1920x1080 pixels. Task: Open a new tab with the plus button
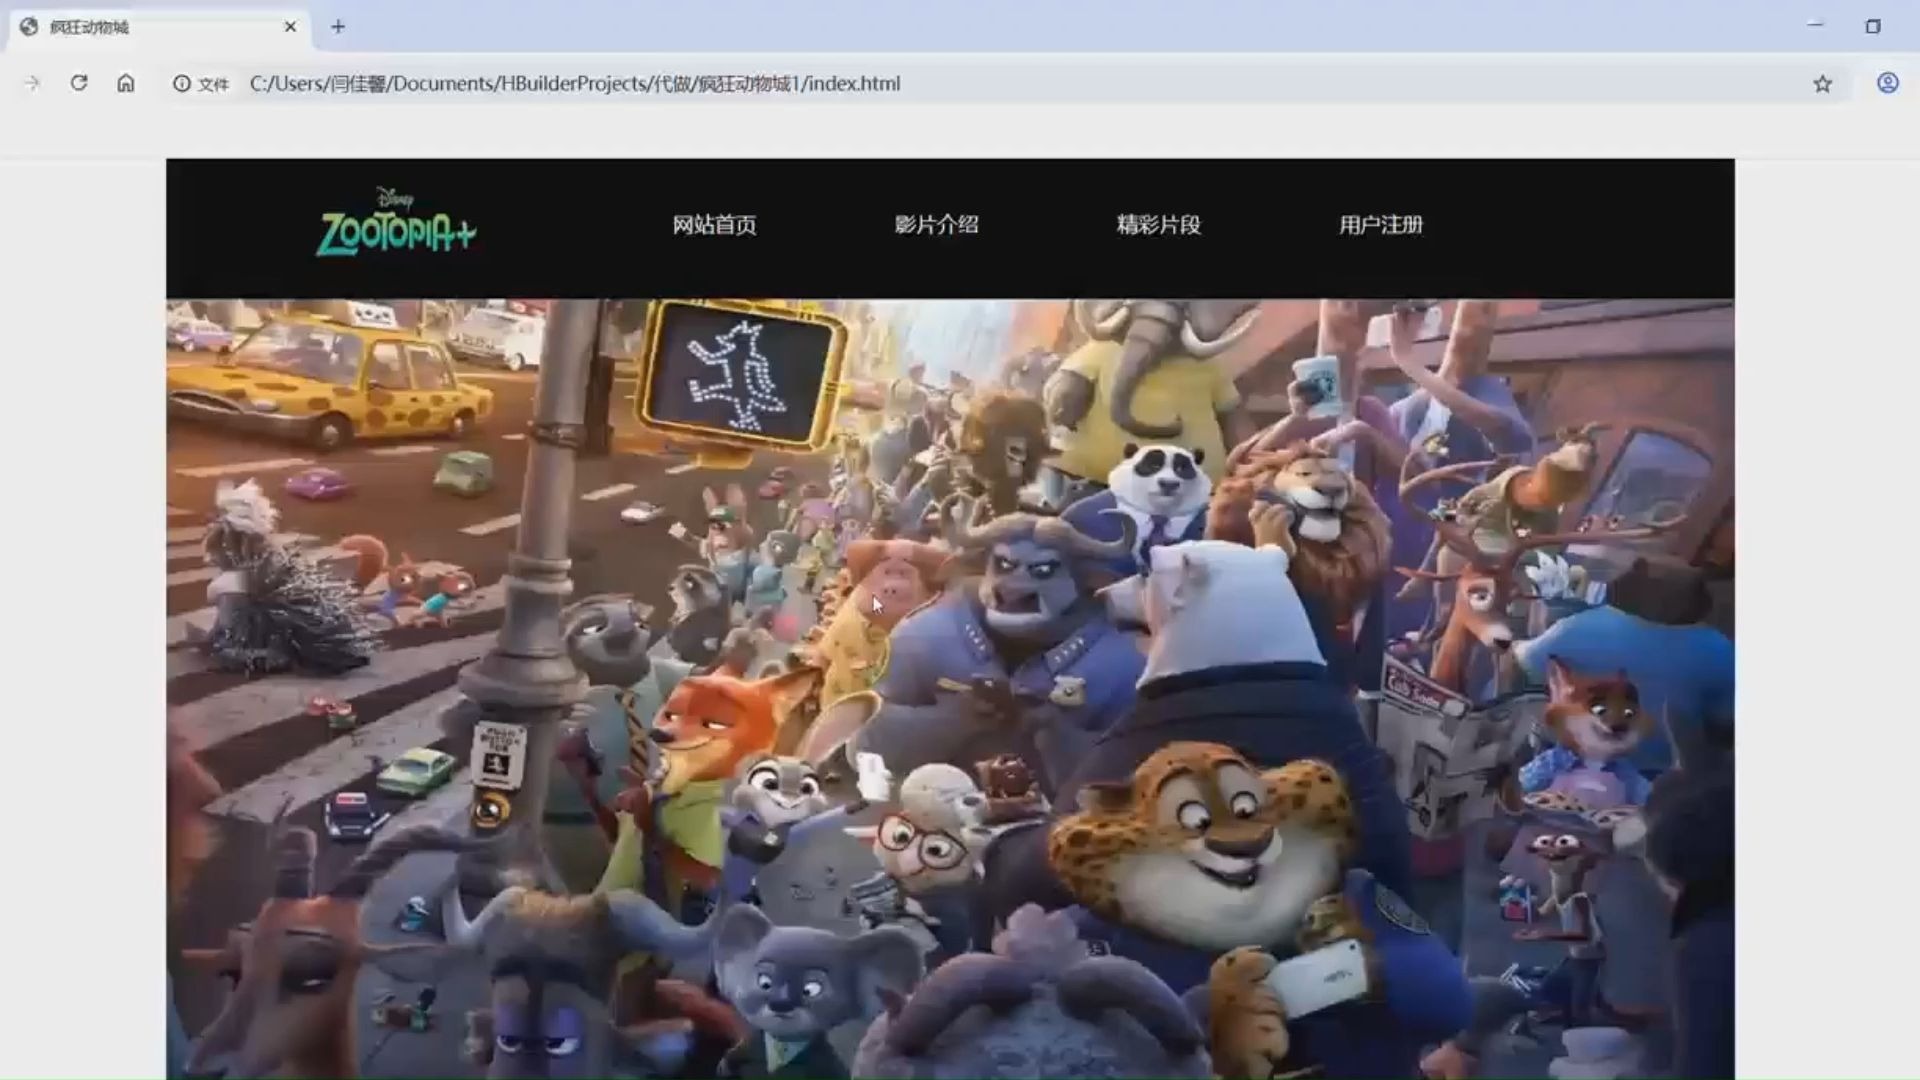pyautogui.click(x=337, y=27)
